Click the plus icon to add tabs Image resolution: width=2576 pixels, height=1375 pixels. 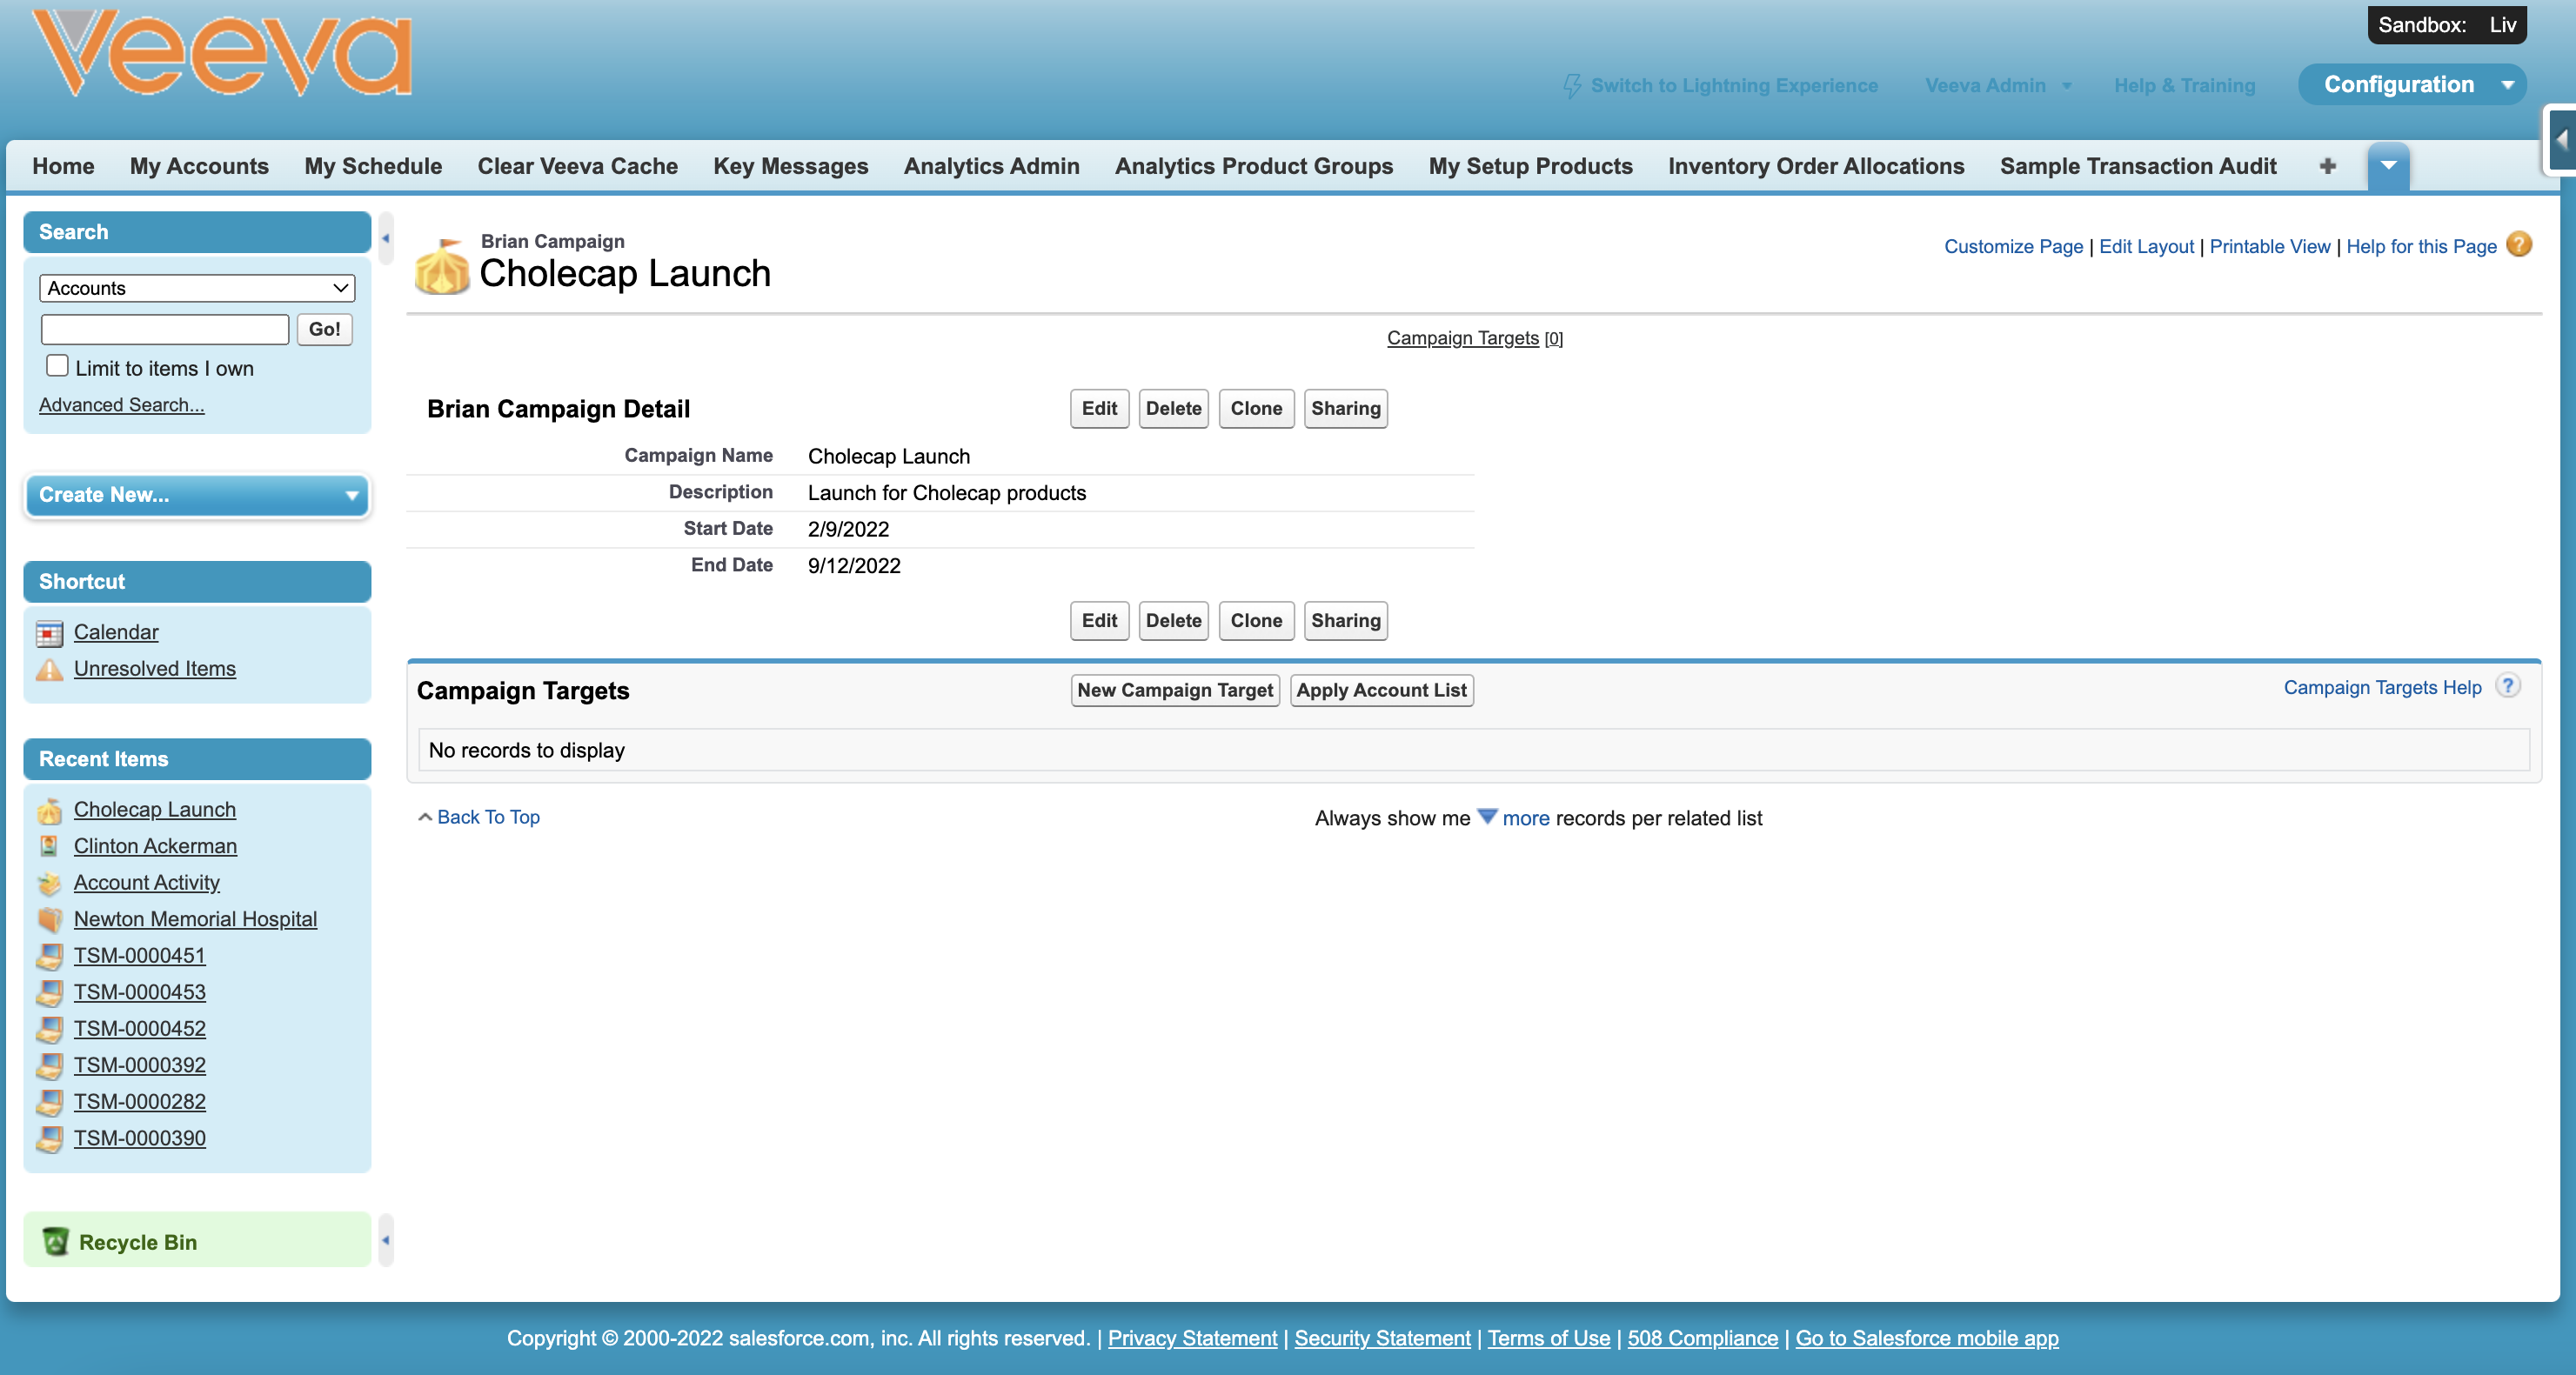(2327, 166)
